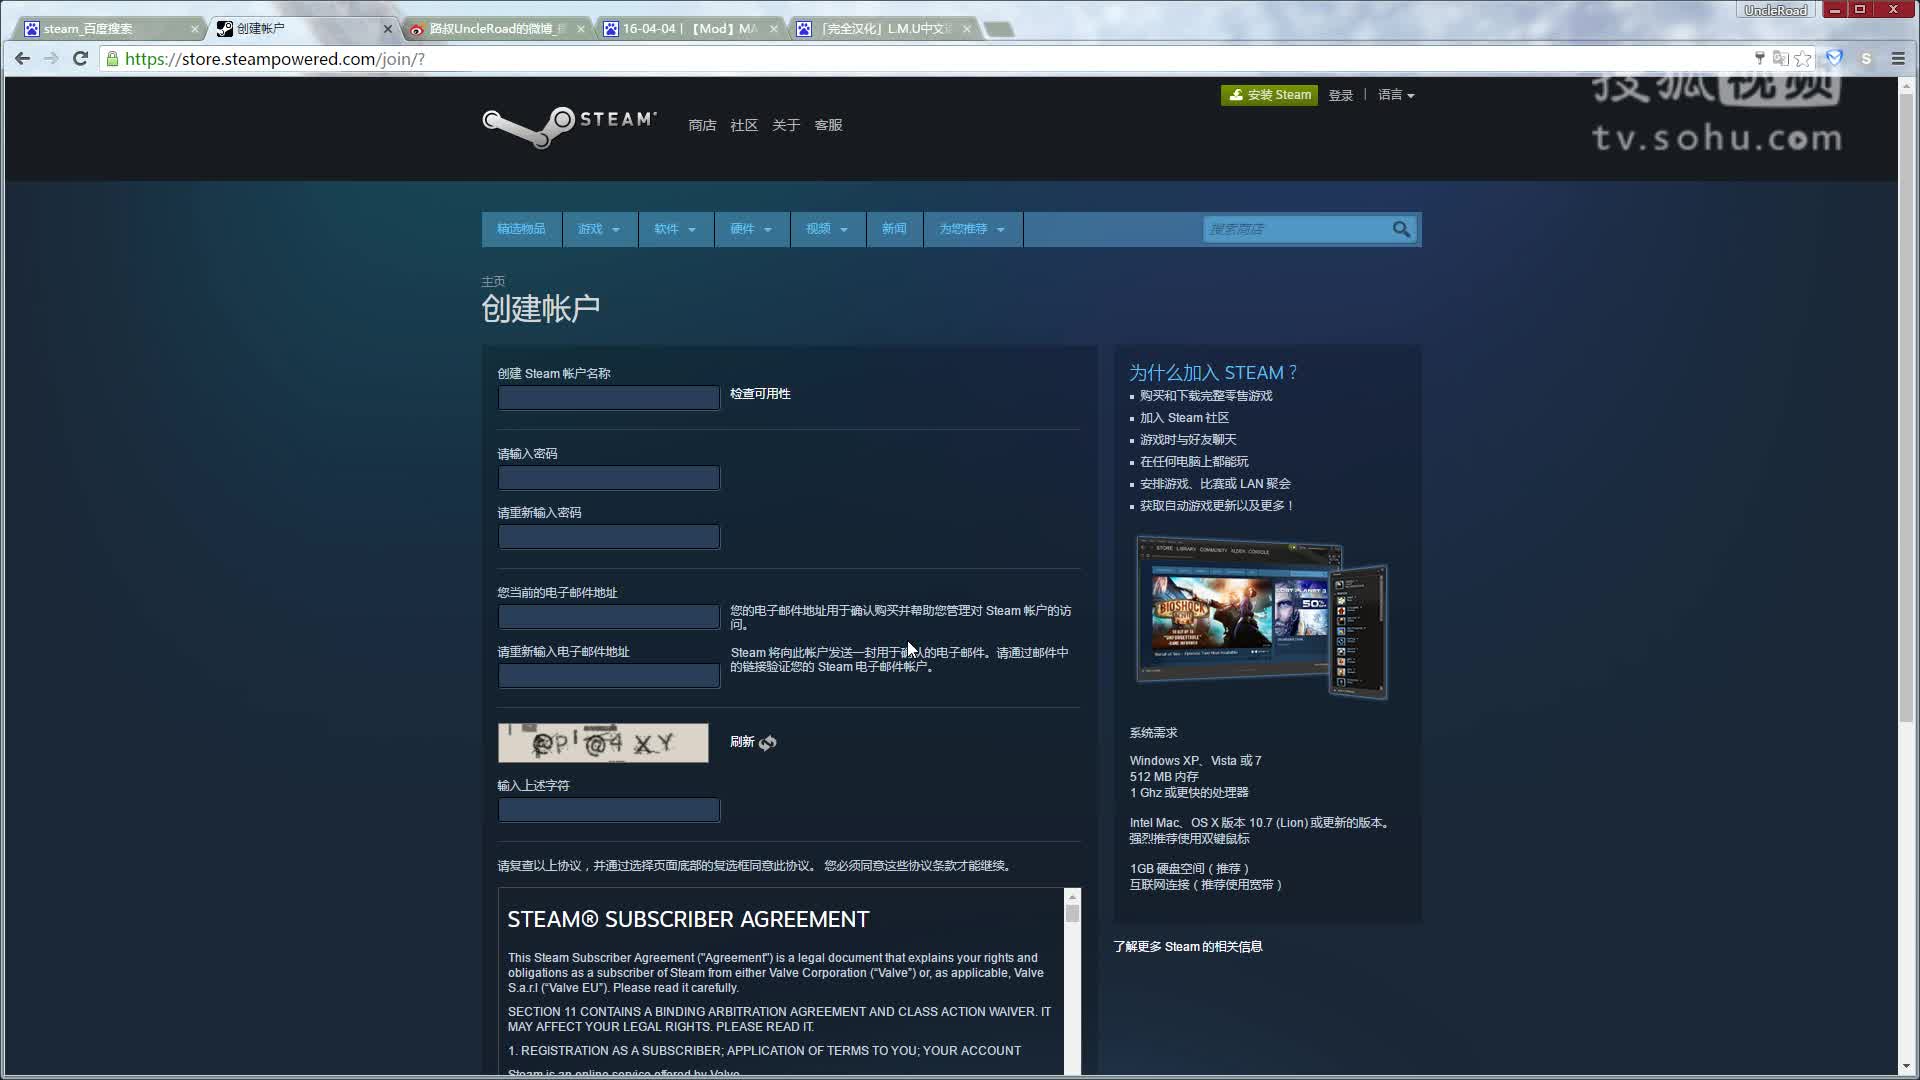
Task: Reload the page with refresh icon
Action: [x=81, y=59]
